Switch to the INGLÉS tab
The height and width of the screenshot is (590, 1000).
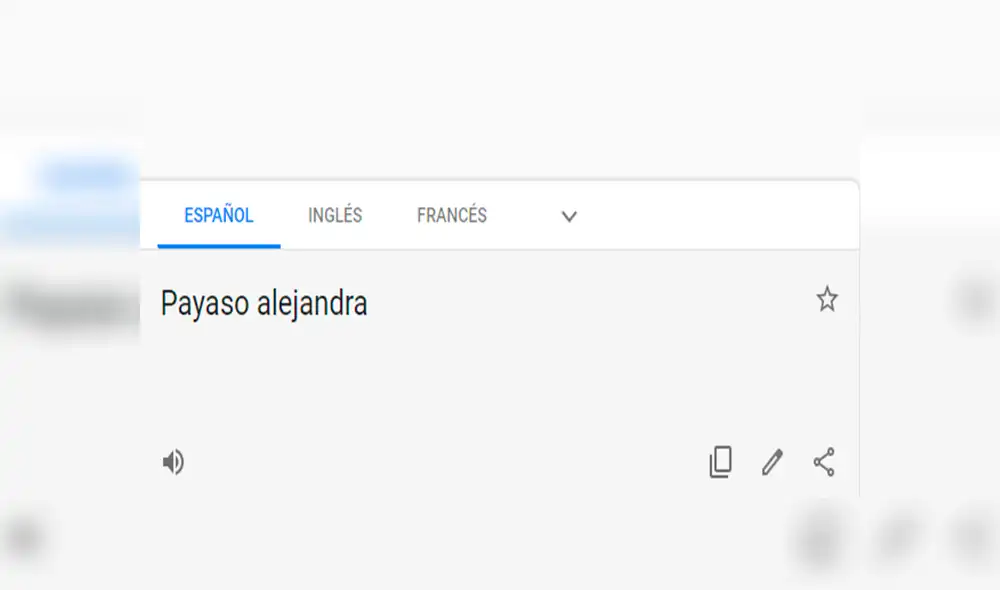click(x=334, y=215)
